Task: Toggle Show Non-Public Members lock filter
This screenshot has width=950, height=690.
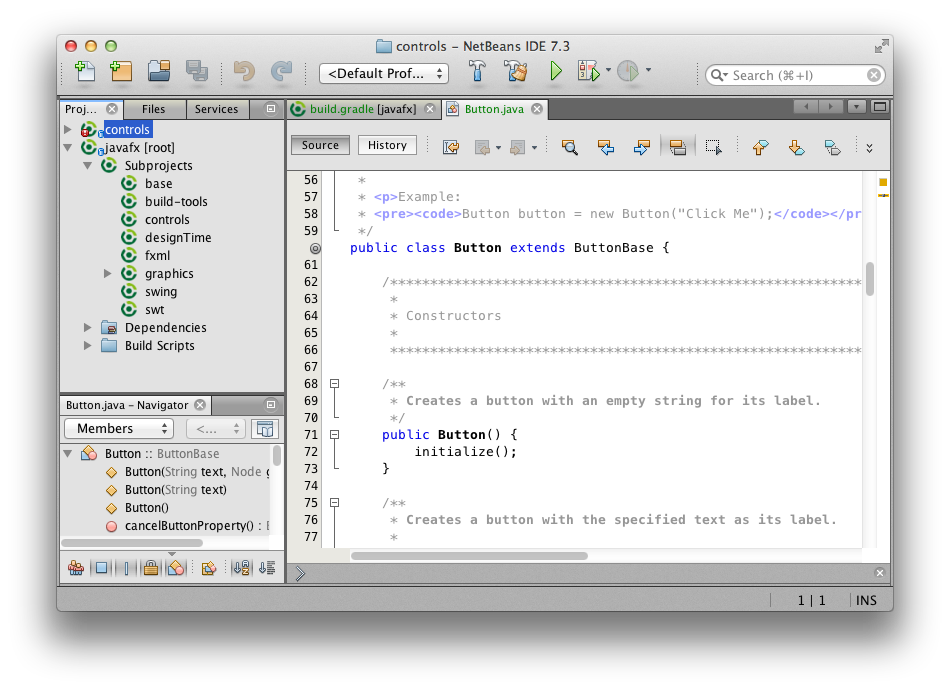Action: [x=150, y=568]
